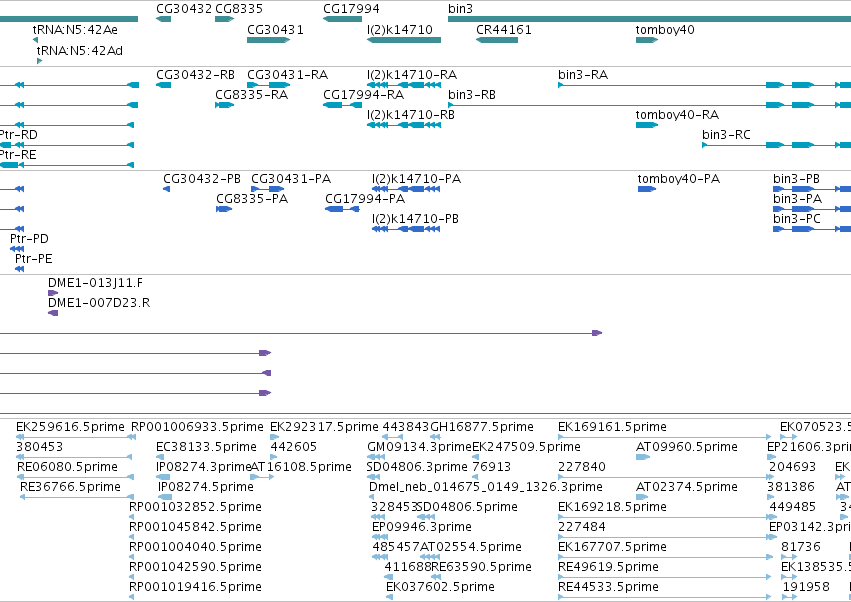Viewport: 851px width, 602px height.
Task: Select the Dmel_neb_014675_0149_1326.3prime label
Action: [486, 487]
